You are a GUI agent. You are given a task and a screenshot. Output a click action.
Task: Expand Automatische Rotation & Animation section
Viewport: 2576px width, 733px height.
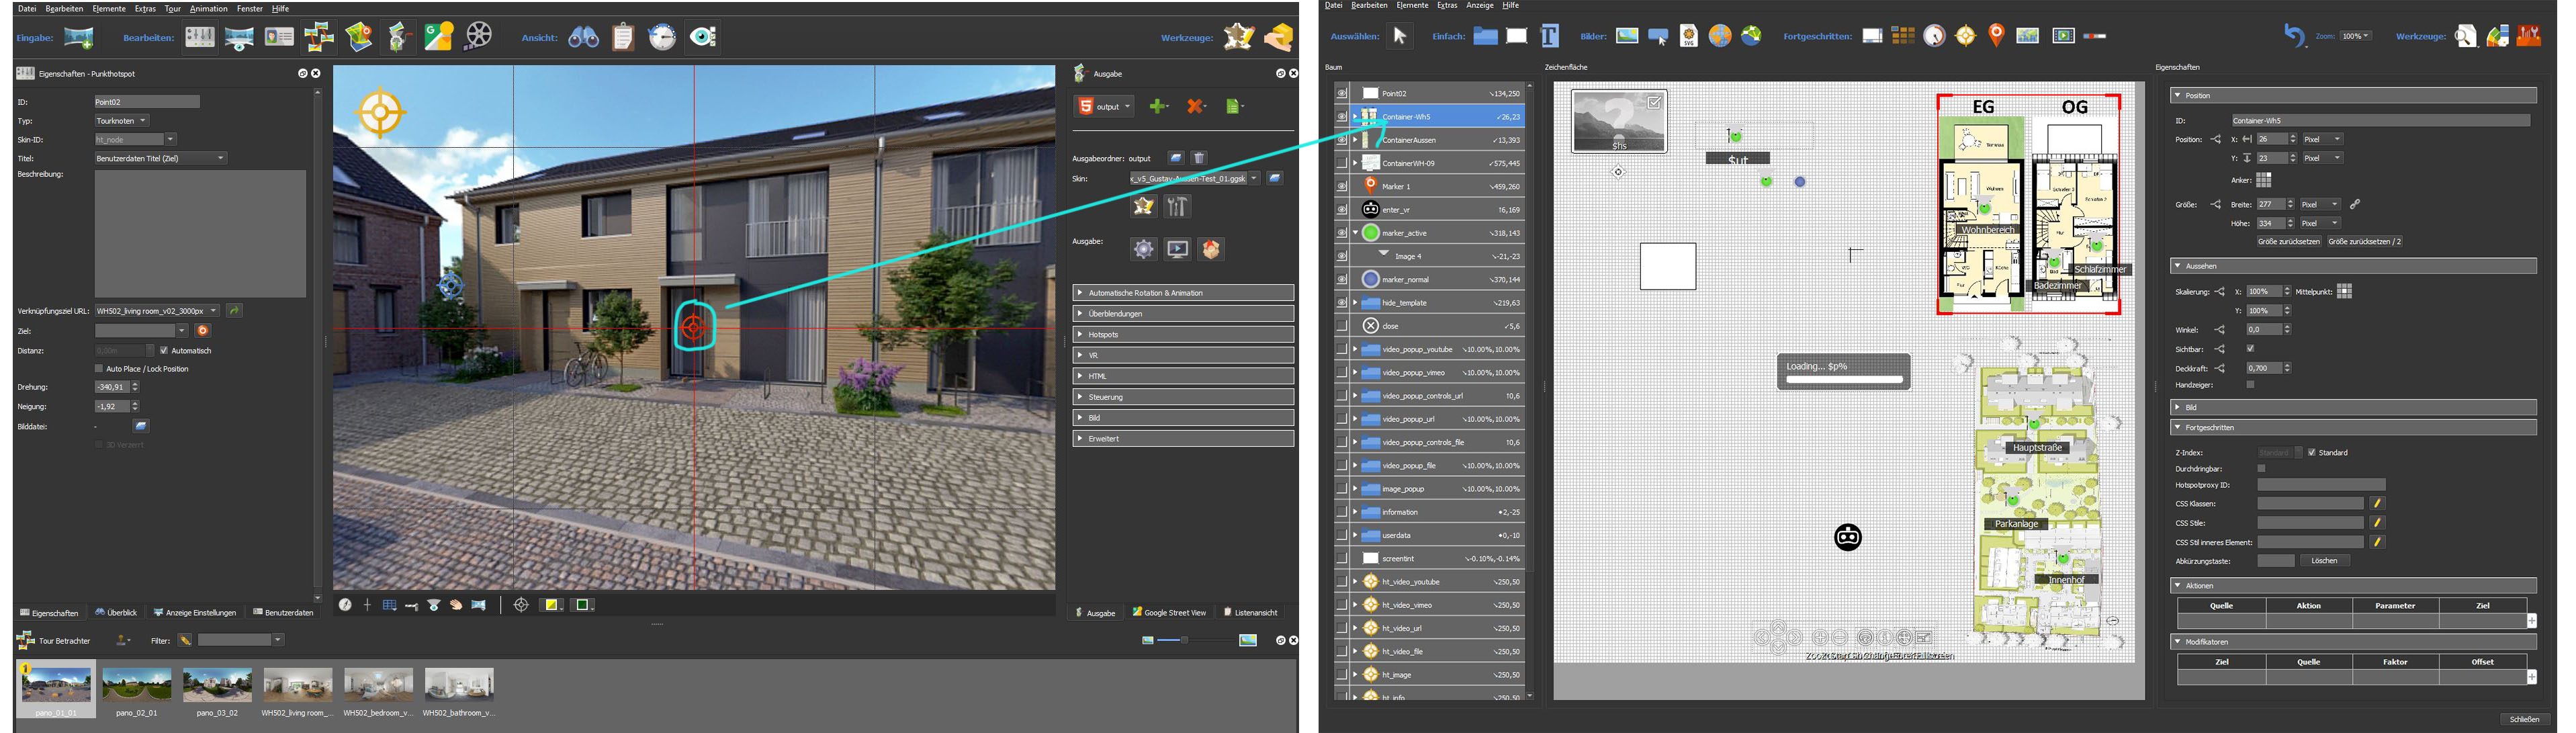[x=1183, y=293]
